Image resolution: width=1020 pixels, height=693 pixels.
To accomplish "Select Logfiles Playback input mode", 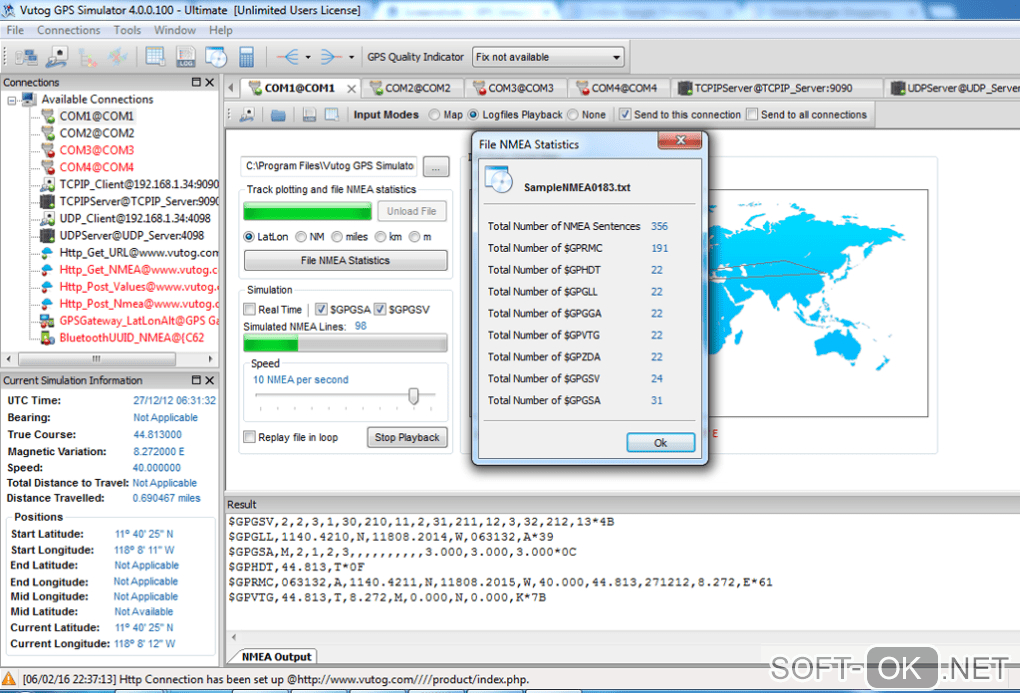I will pyautogui.click(x=473, y=115).
